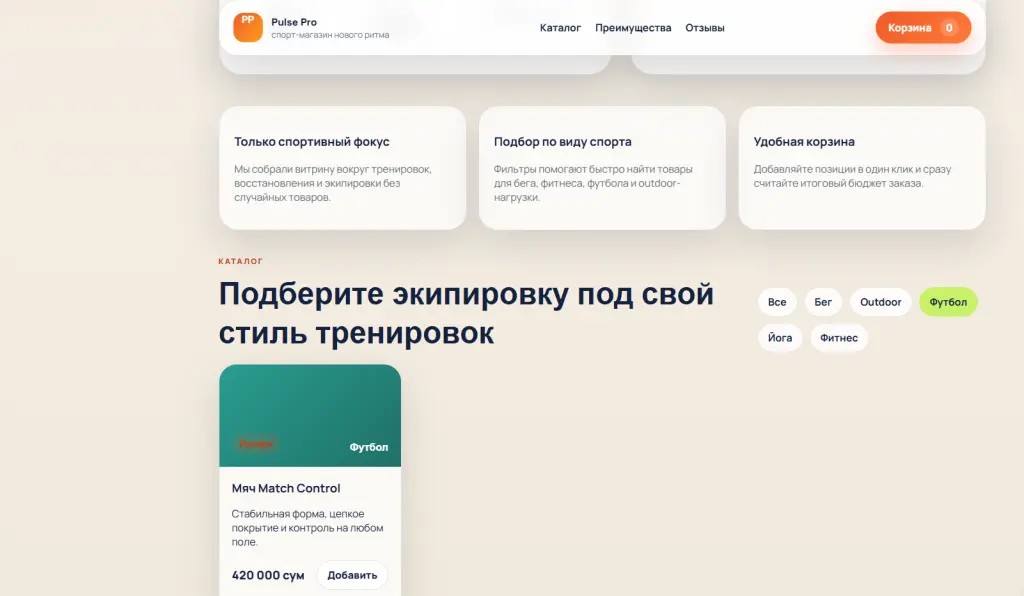Filter catalog by Фитнес
This screenshot has height=596, width=1024.
839,337
